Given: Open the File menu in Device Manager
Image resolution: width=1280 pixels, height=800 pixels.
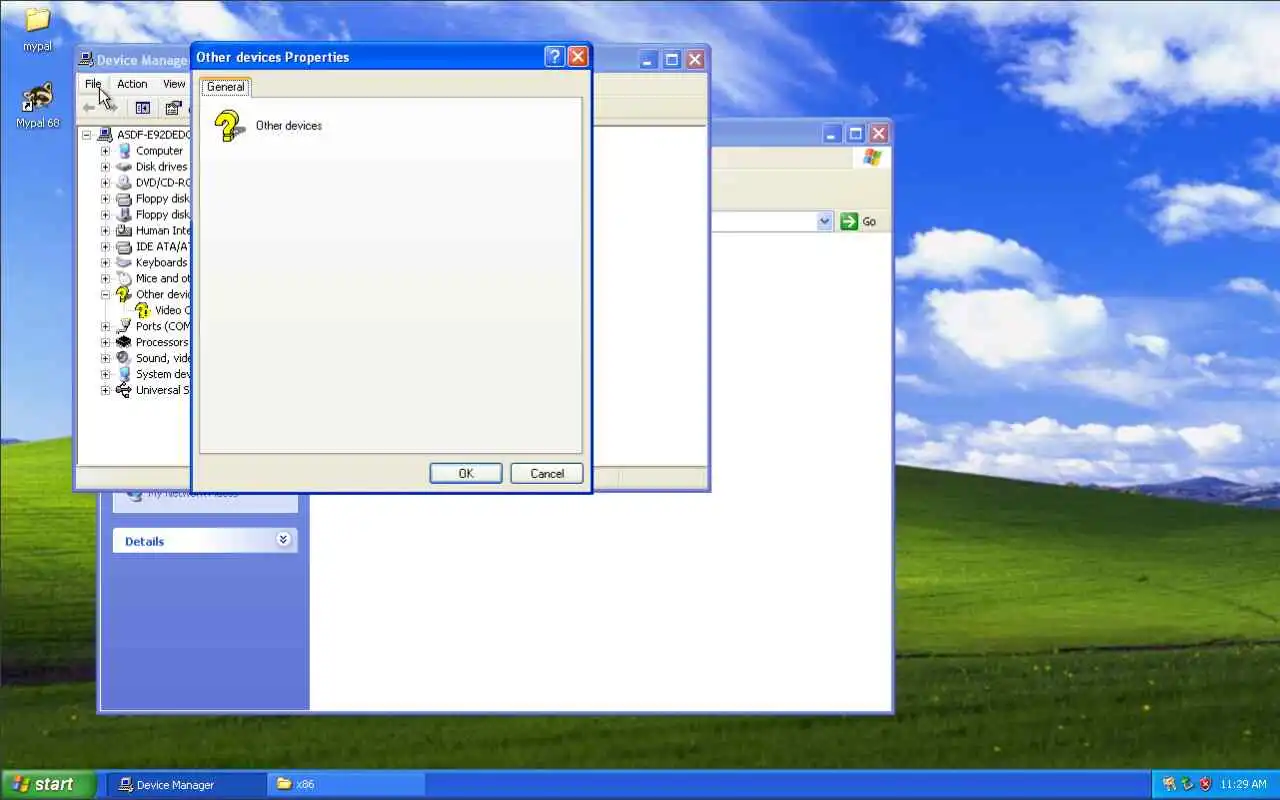Looking at the screenshot, I should point(93,84).
